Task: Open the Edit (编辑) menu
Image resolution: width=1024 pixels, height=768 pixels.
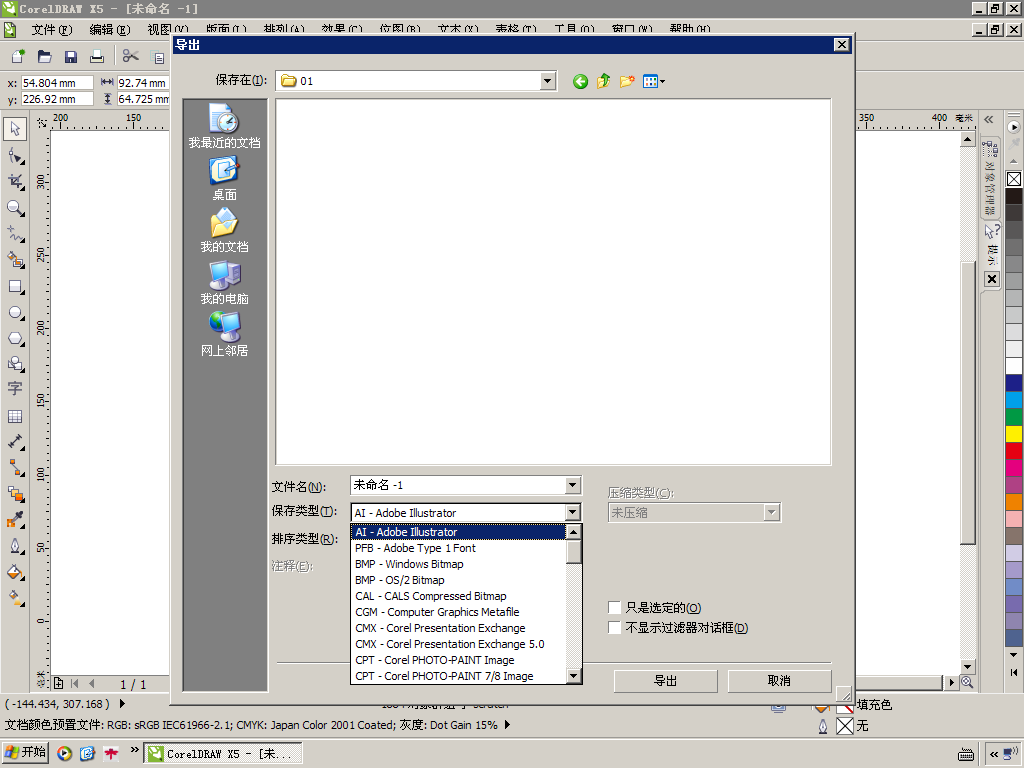Action: (x=110, y=29)
